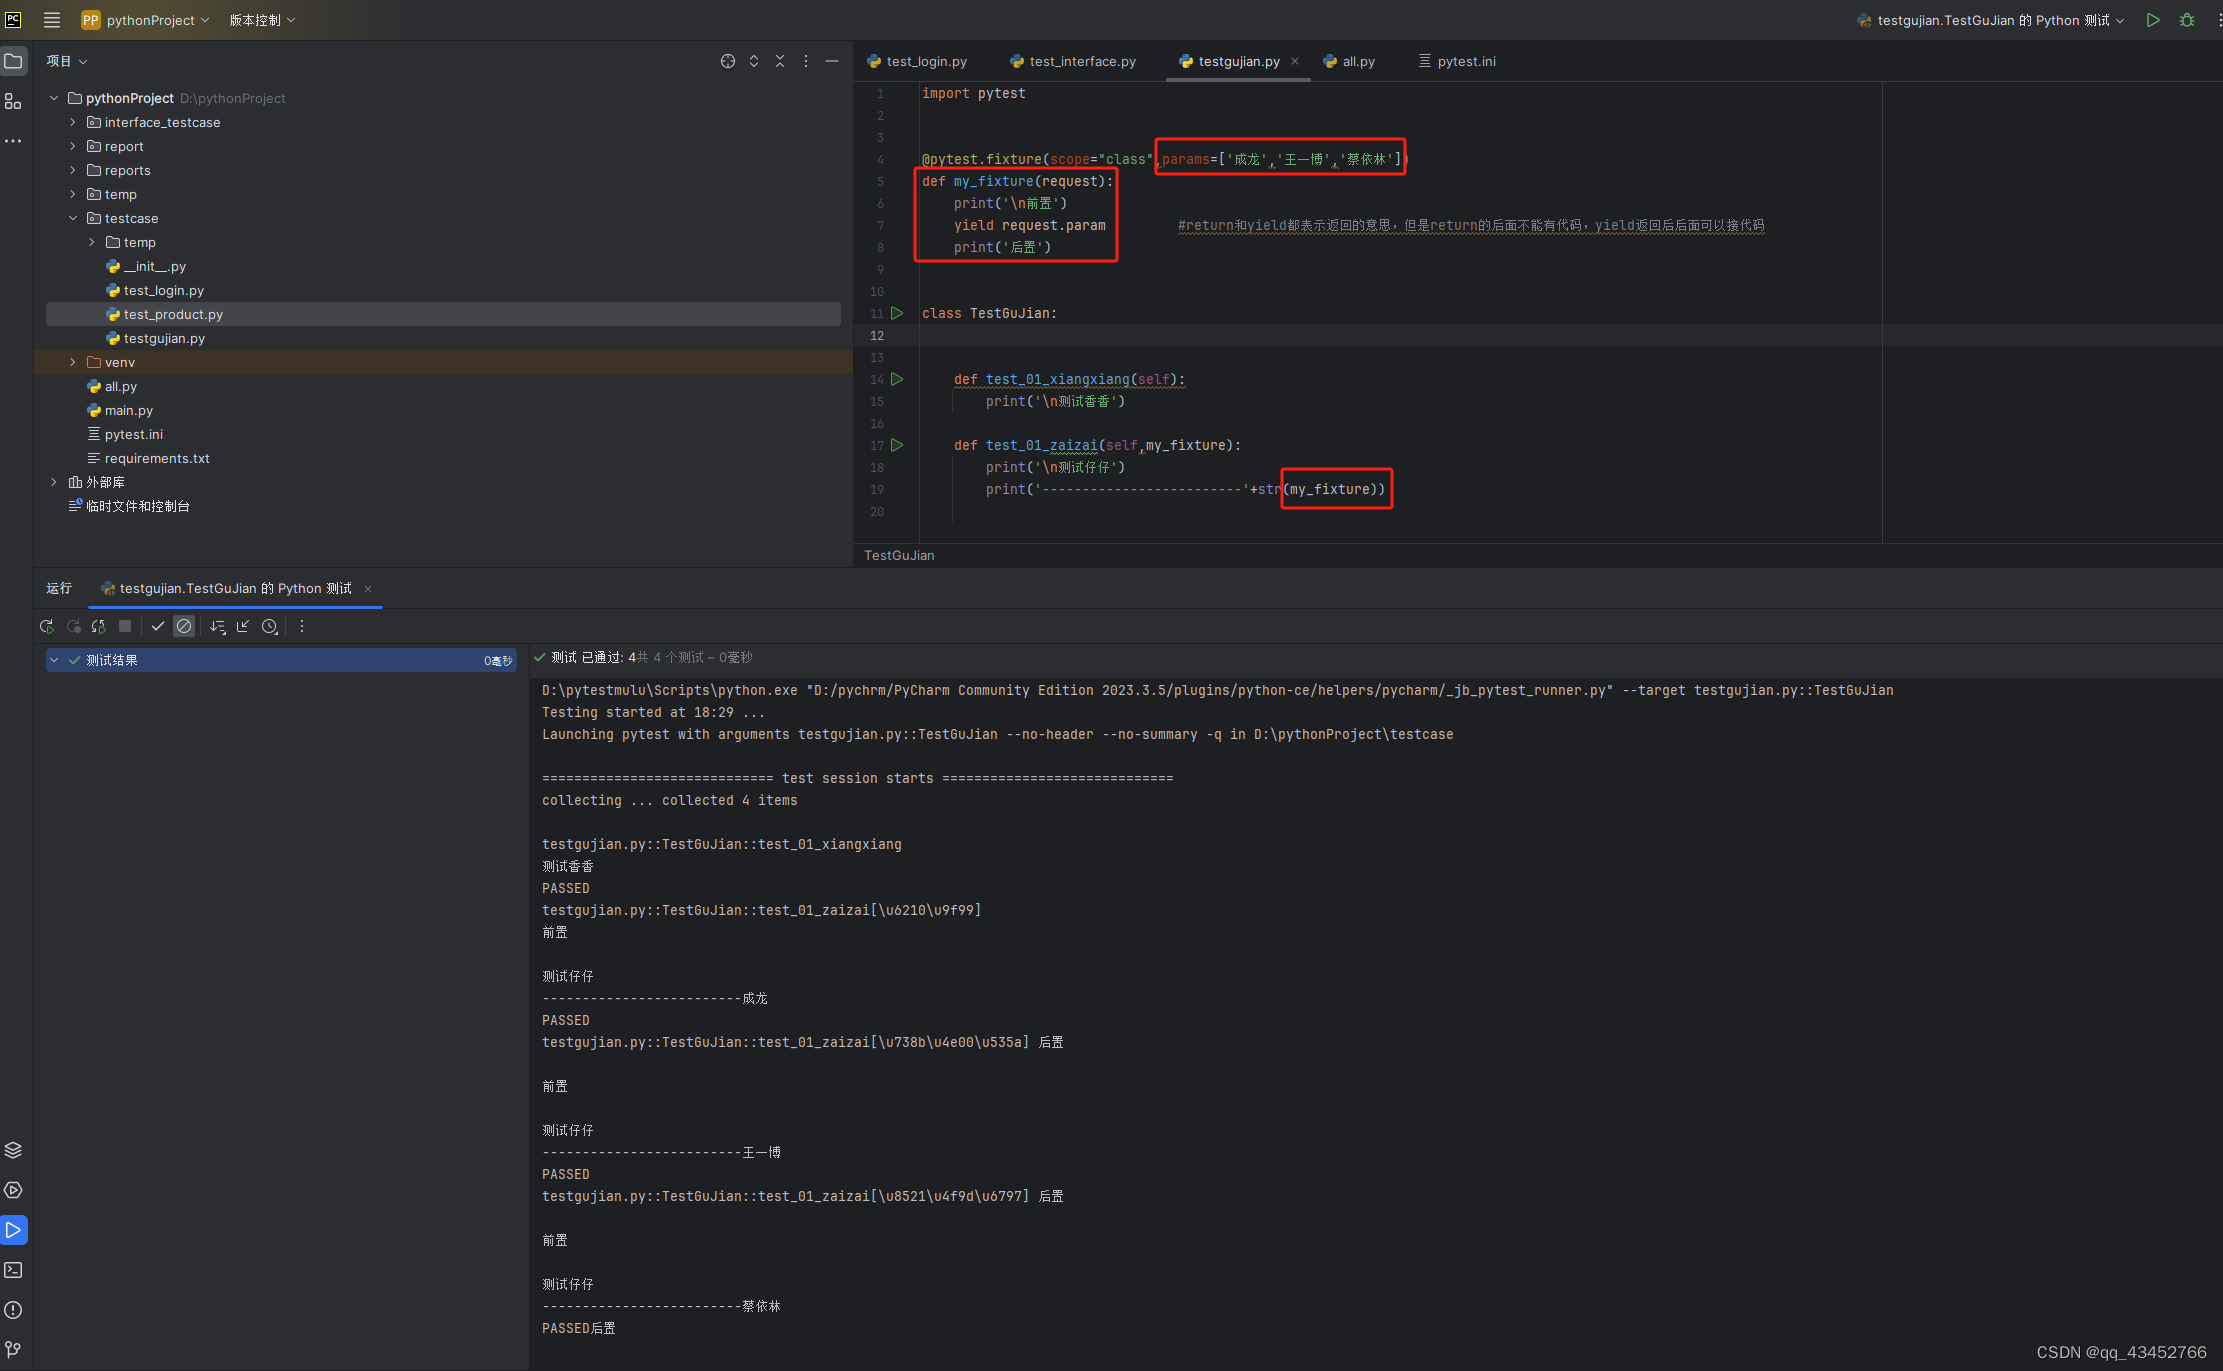Toggle the show ignored tests filter
The height and width of the screenshot is (1371, 2223).
coord(184,626)
